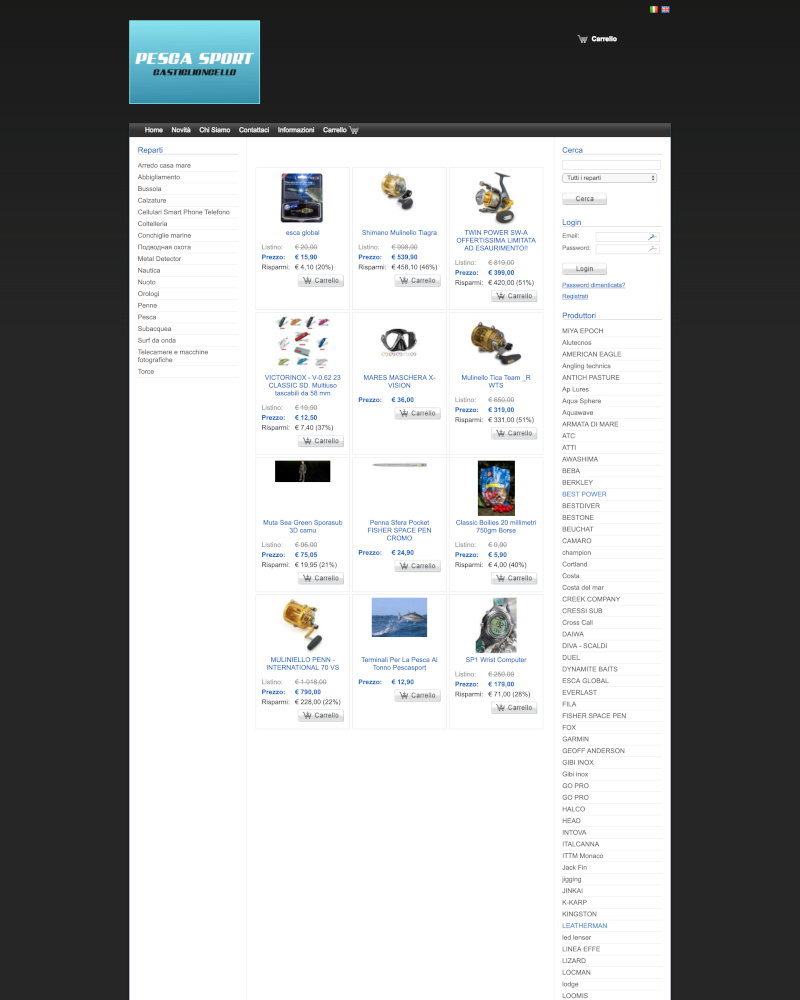
Task: Add Shimano Mulinello Tiagra to Carrello
Action: 417,281
